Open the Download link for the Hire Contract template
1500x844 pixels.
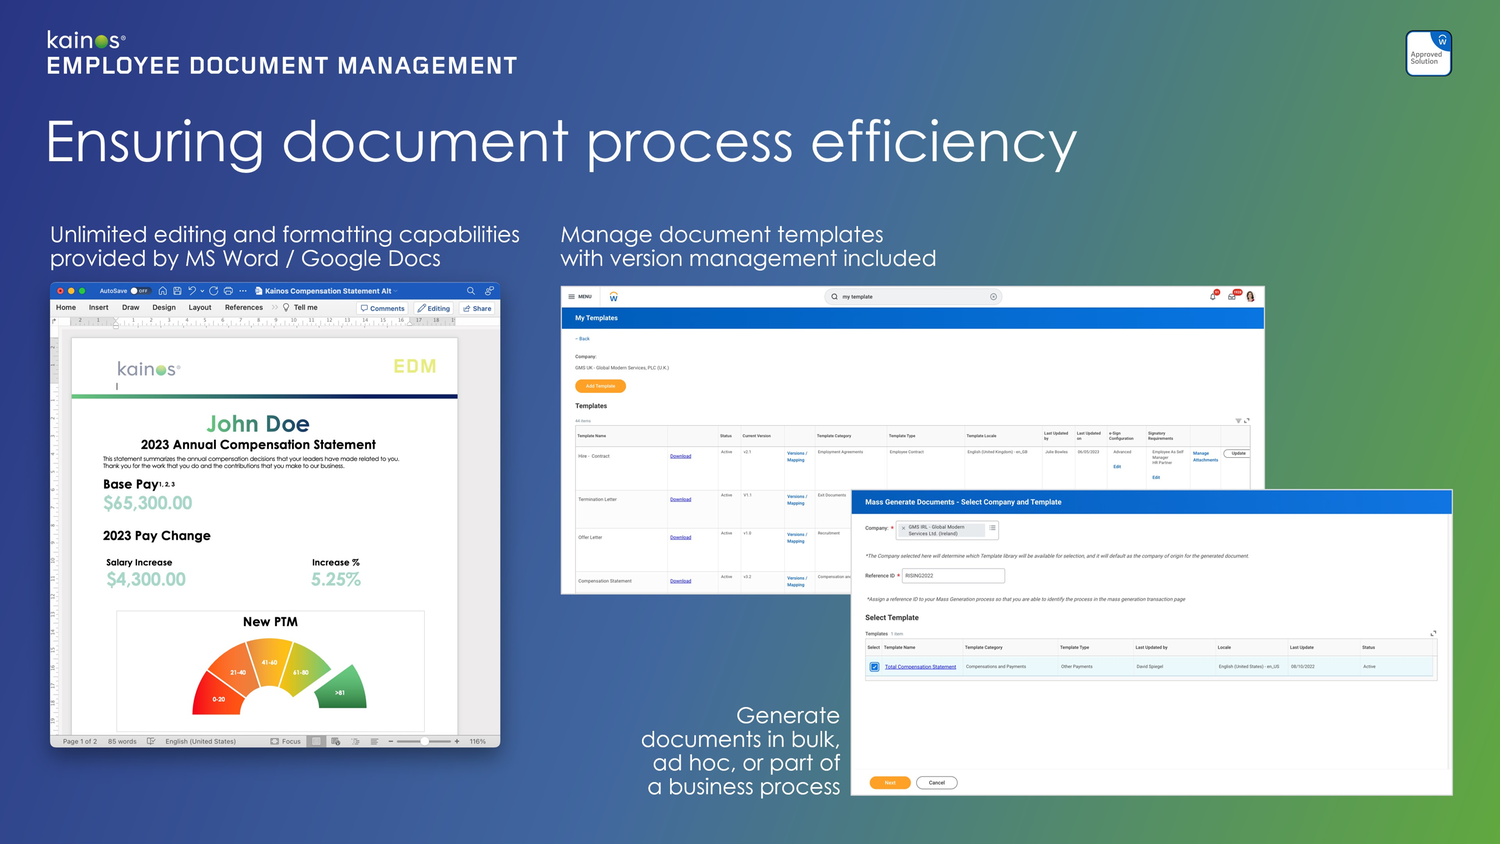pos(680,455)
